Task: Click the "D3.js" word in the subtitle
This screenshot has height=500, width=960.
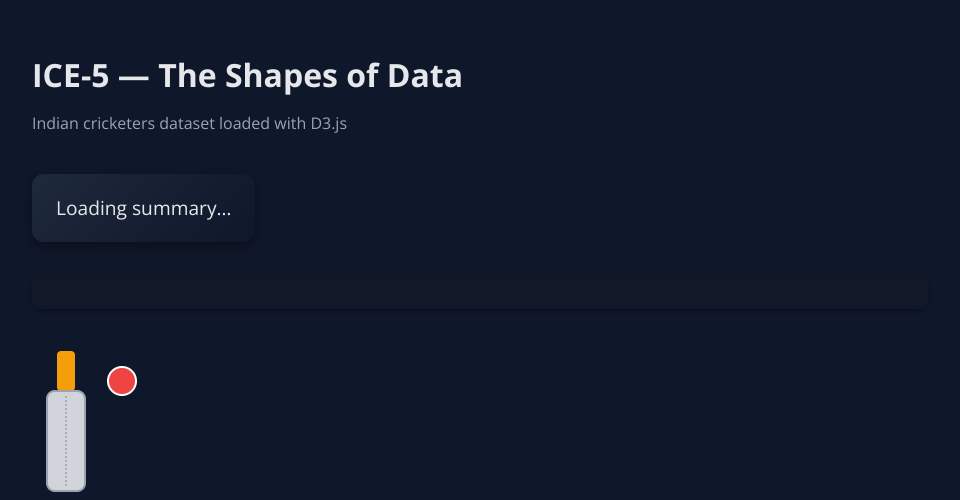Action: 329,124
